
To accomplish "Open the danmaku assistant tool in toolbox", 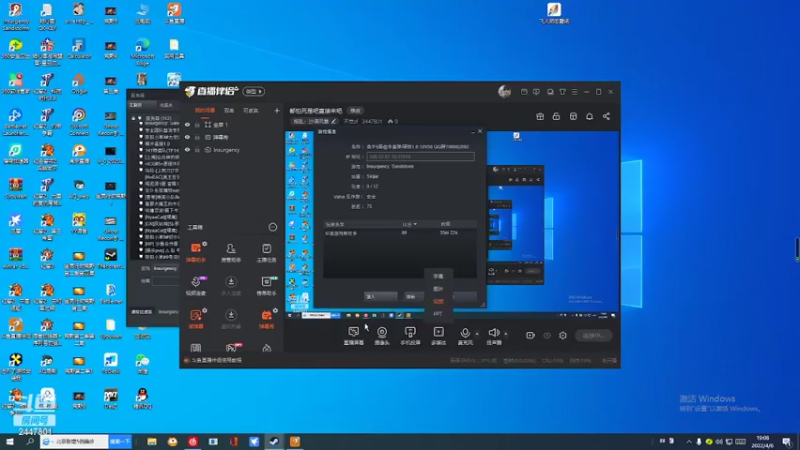I will click(195, 253).
